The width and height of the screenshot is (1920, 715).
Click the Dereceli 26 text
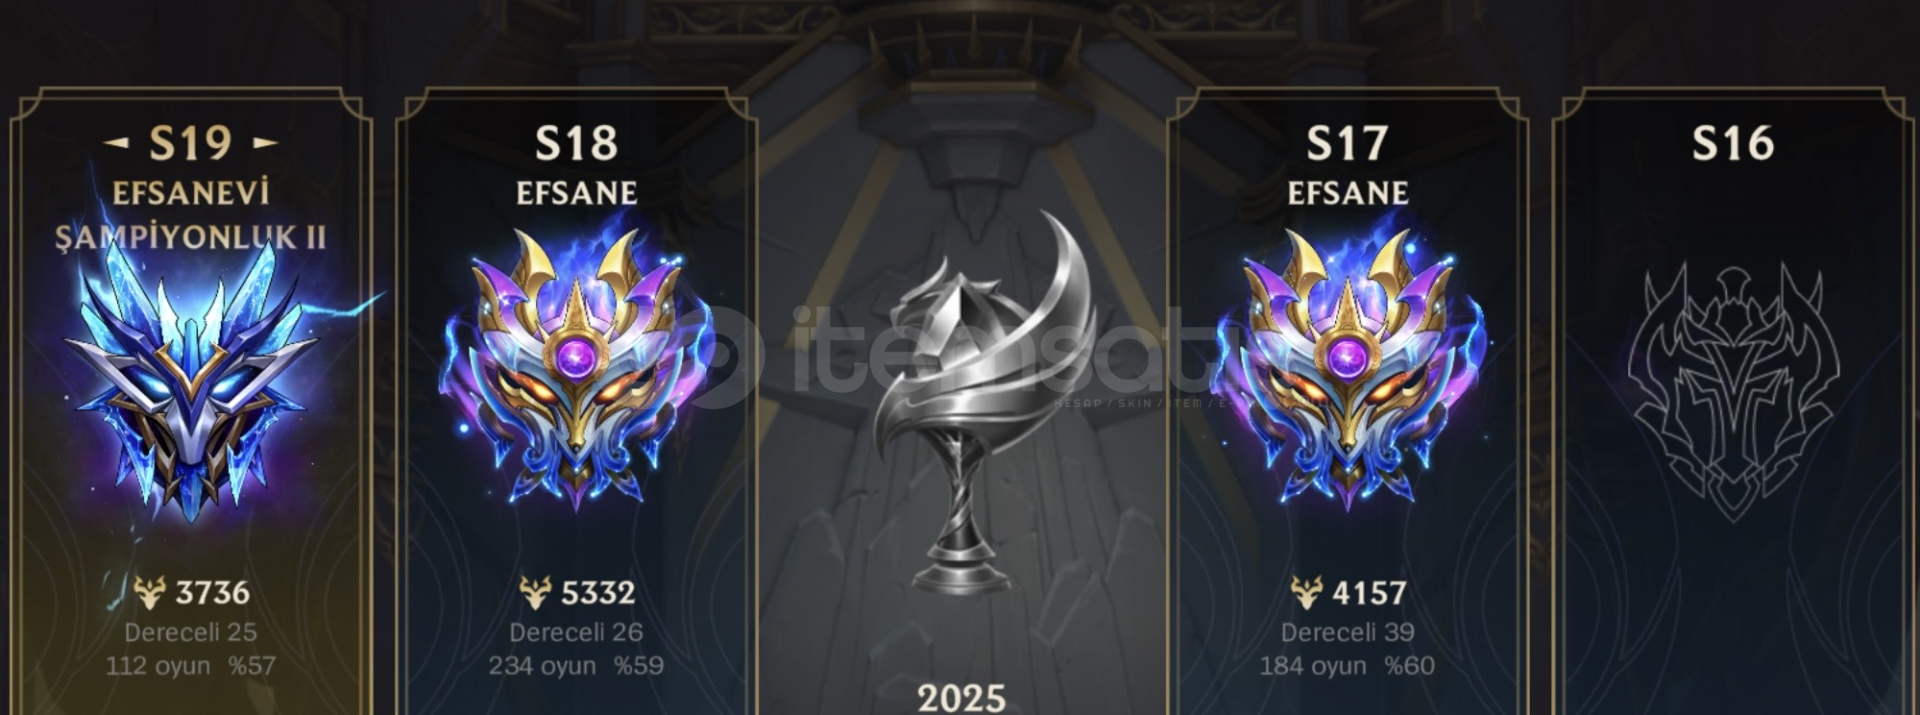(x=576, y=632)
